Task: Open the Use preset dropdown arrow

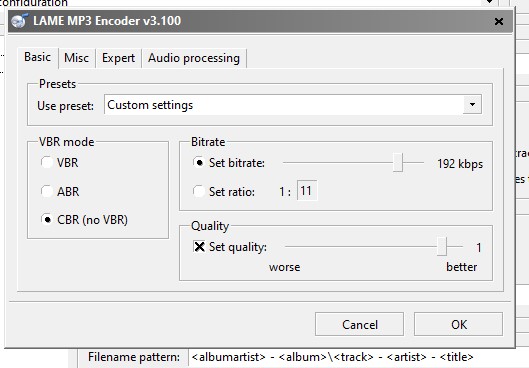Action: pos(472,105)
